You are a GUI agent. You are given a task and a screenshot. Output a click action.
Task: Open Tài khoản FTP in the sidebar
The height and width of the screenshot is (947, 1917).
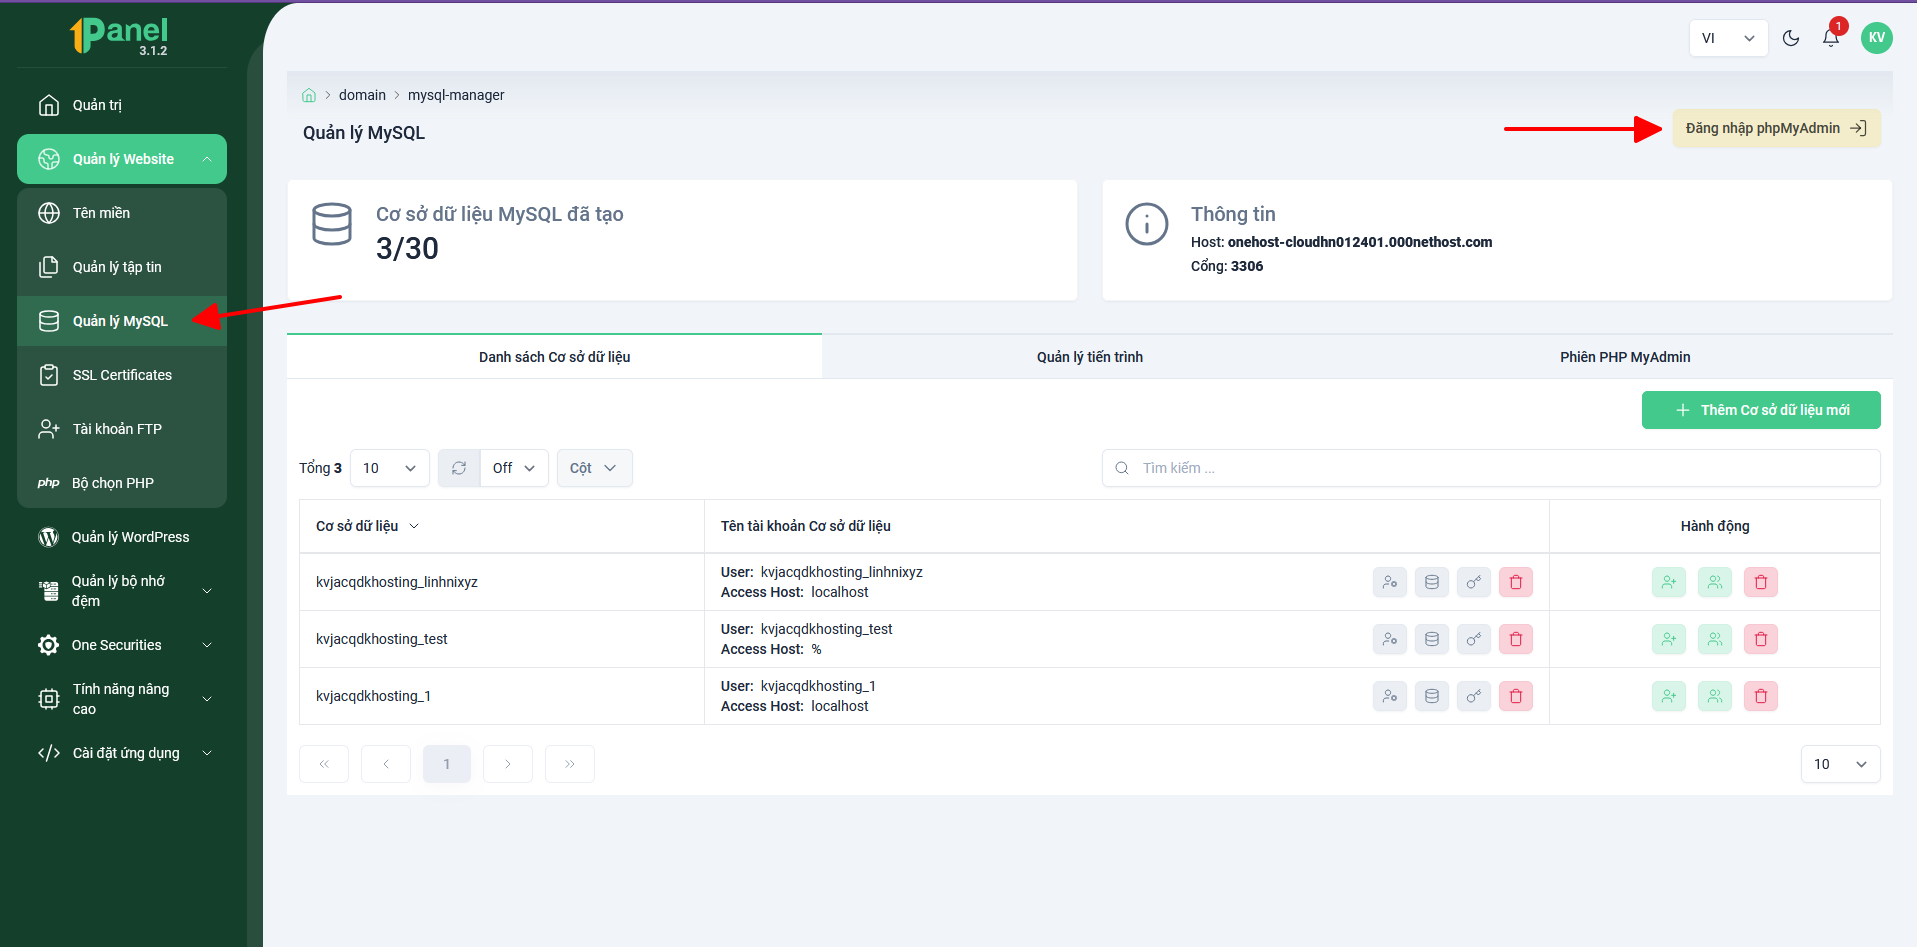122,429
